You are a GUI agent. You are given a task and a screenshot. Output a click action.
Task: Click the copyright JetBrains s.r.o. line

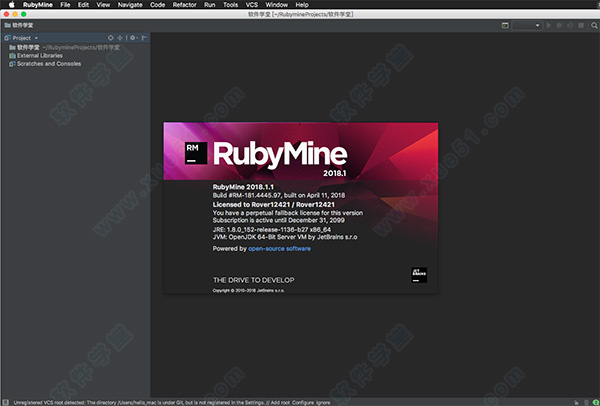248,290
